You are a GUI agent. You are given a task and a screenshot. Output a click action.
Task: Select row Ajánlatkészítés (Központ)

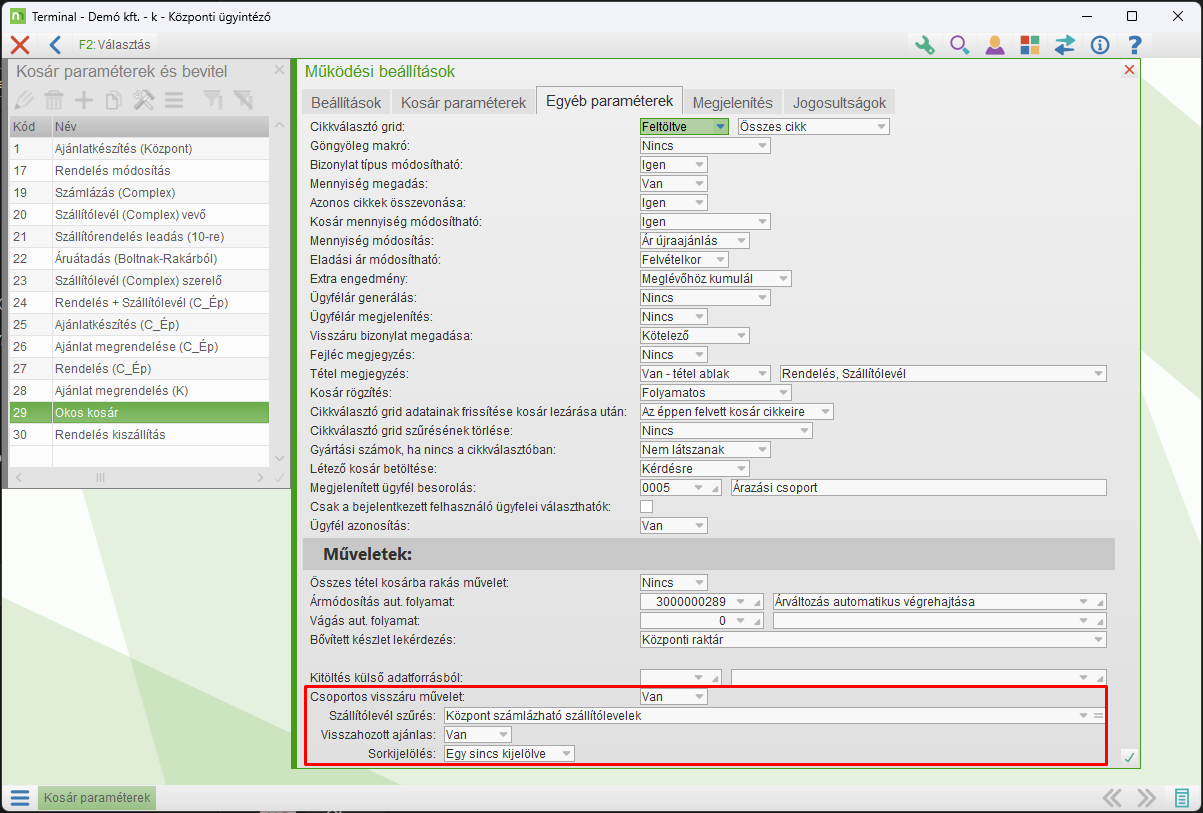tap(139, 148)
